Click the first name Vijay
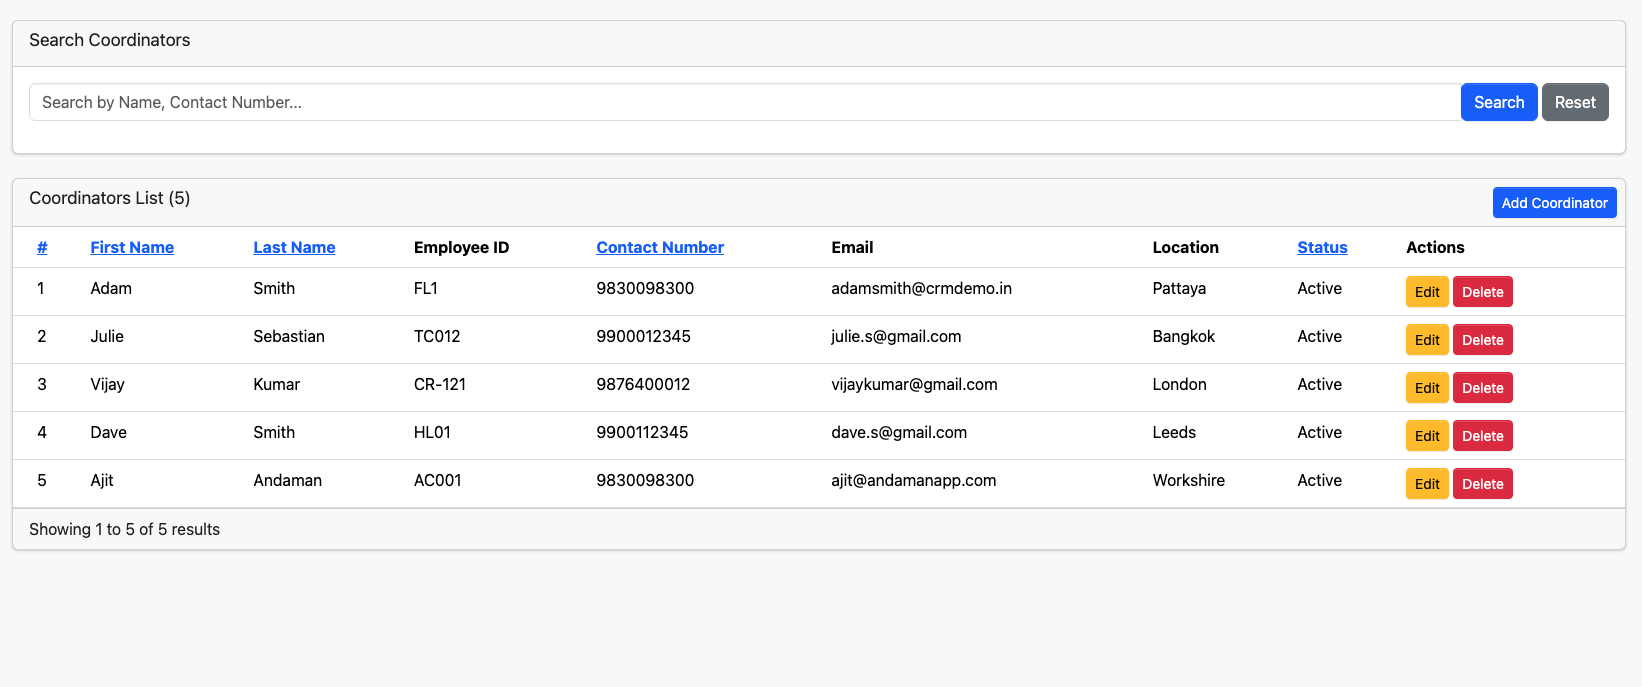This screenshot has height=687, width=1642. 107,384
